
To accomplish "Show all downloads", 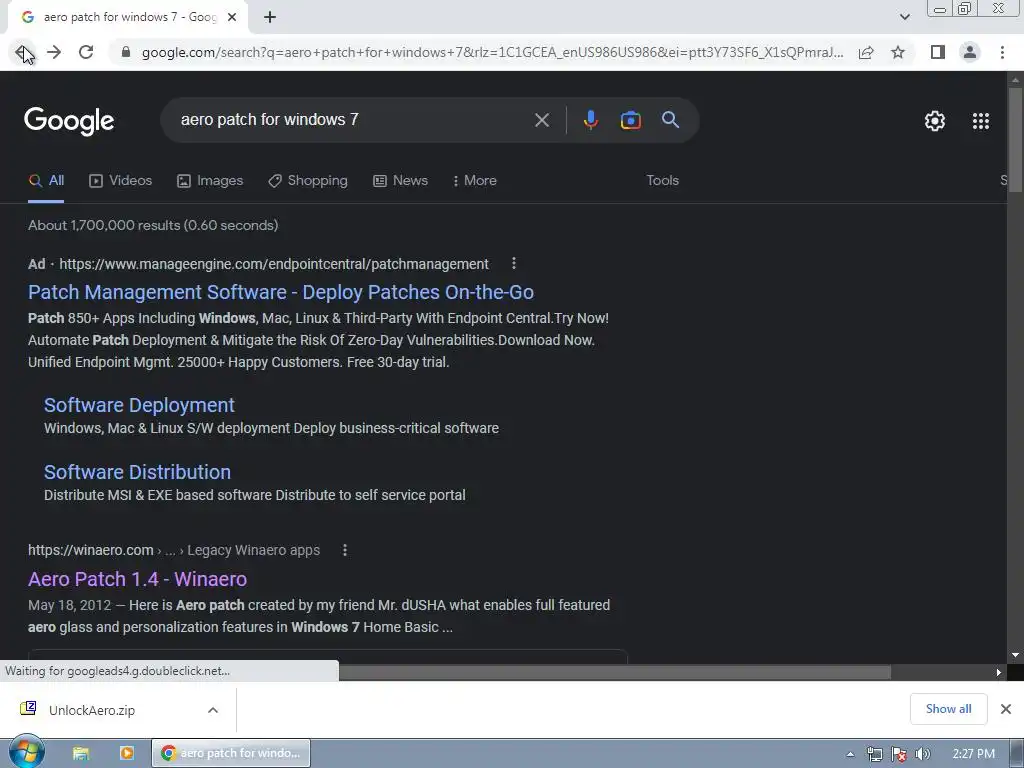I will (x=948, y=709).
